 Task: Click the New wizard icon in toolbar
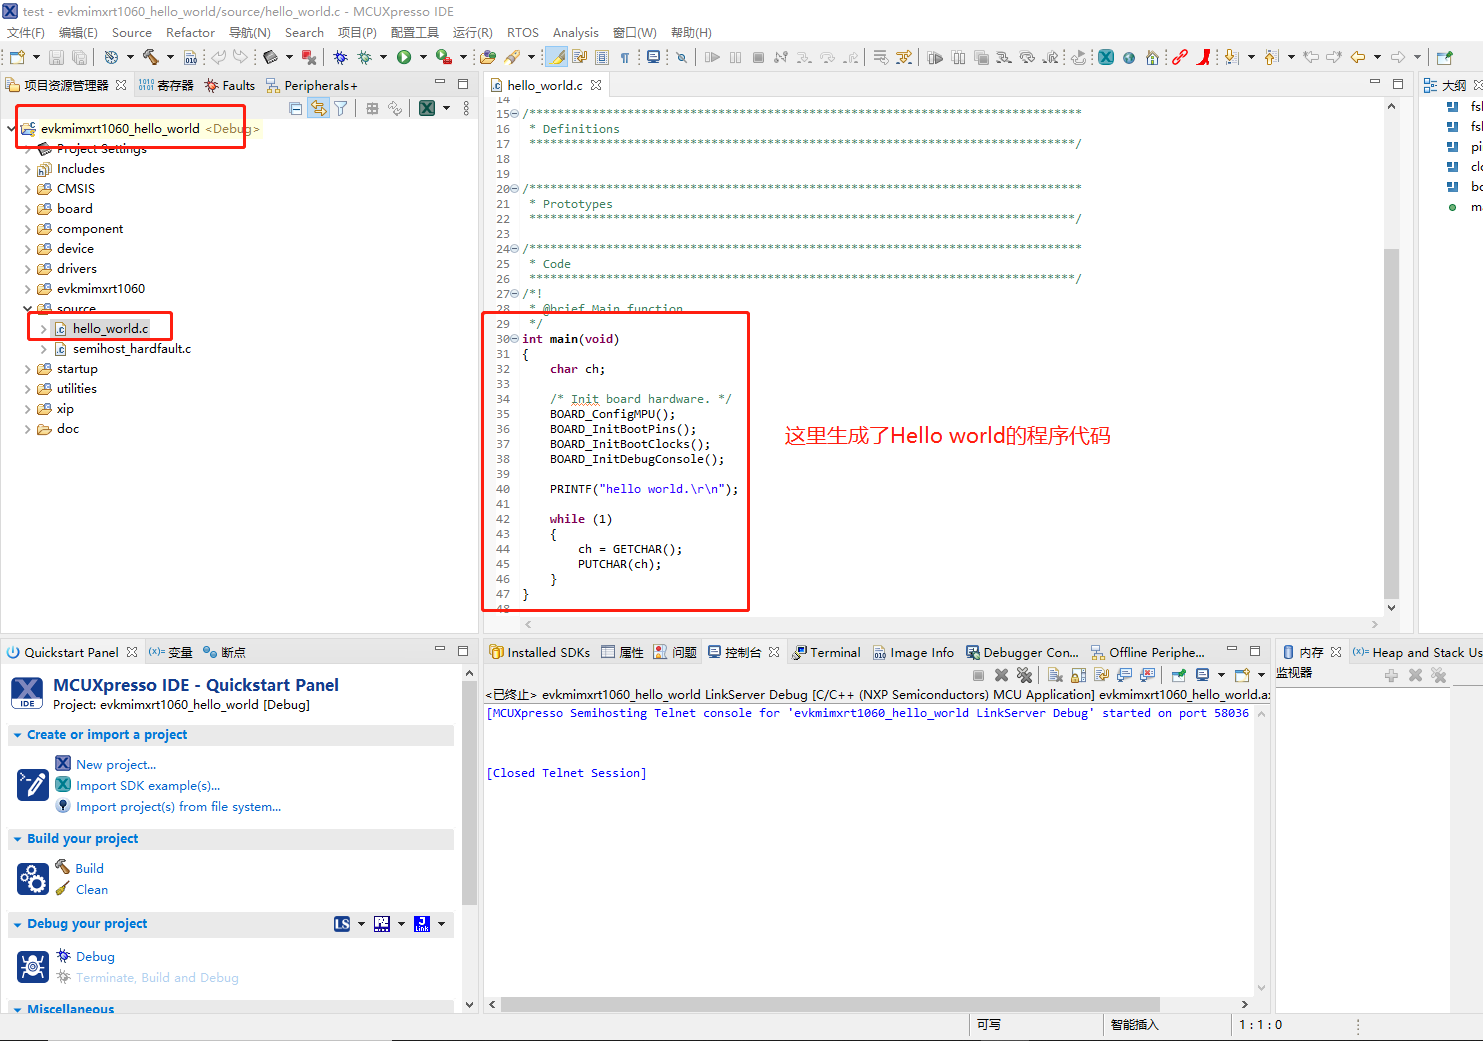tap(17, 57)
